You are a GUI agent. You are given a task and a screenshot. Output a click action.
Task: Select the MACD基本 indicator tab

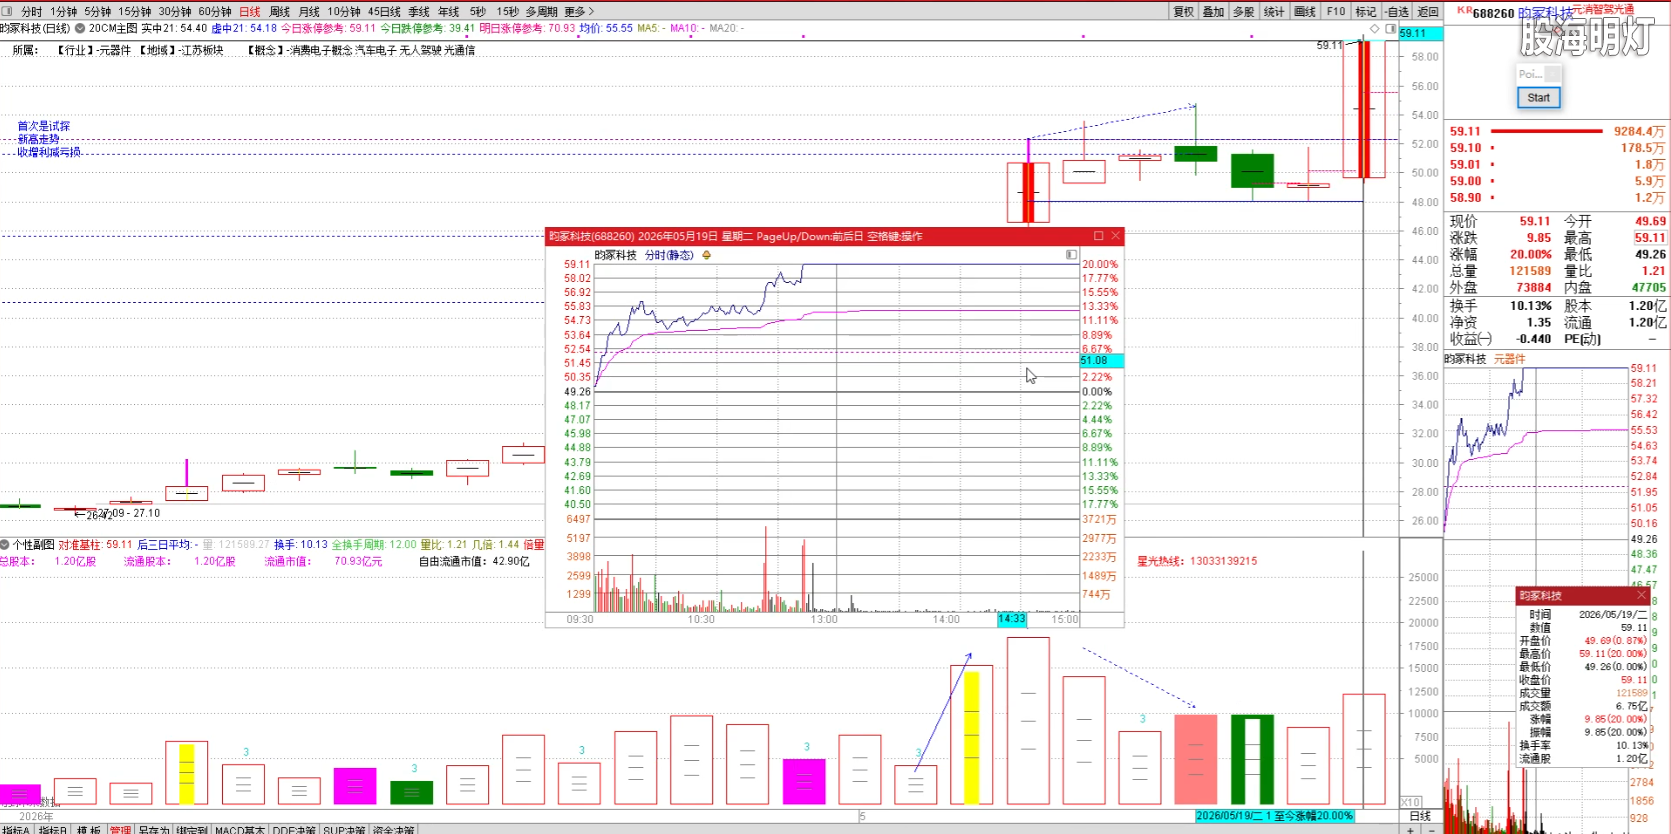(240, 829)
